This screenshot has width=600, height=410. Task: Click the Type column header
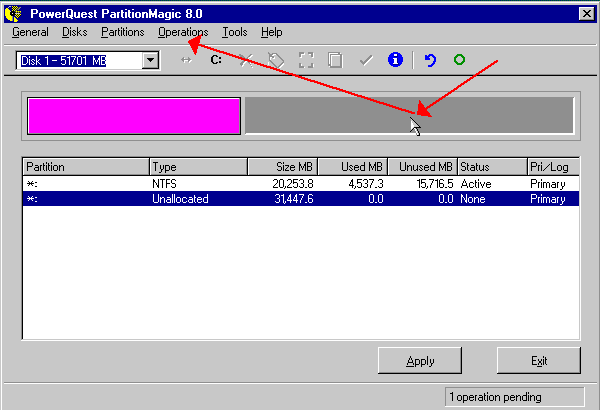(199, 167)
